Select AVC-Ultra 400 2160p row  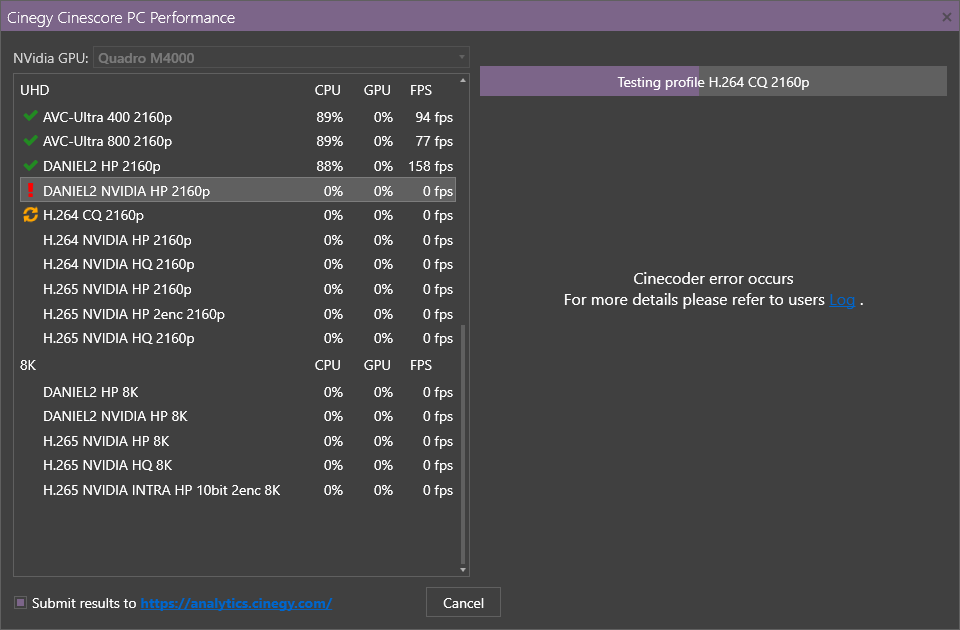point(238,116)
